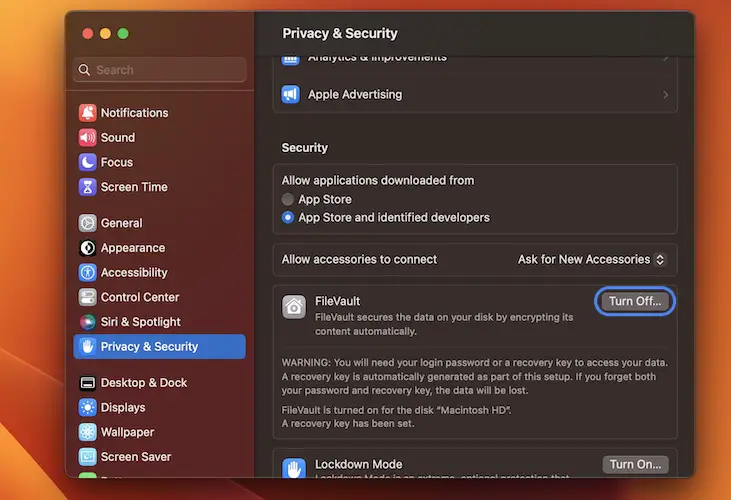Click the Accessibility icon in sidebar

pyautogui.click(x=88, y=272)
